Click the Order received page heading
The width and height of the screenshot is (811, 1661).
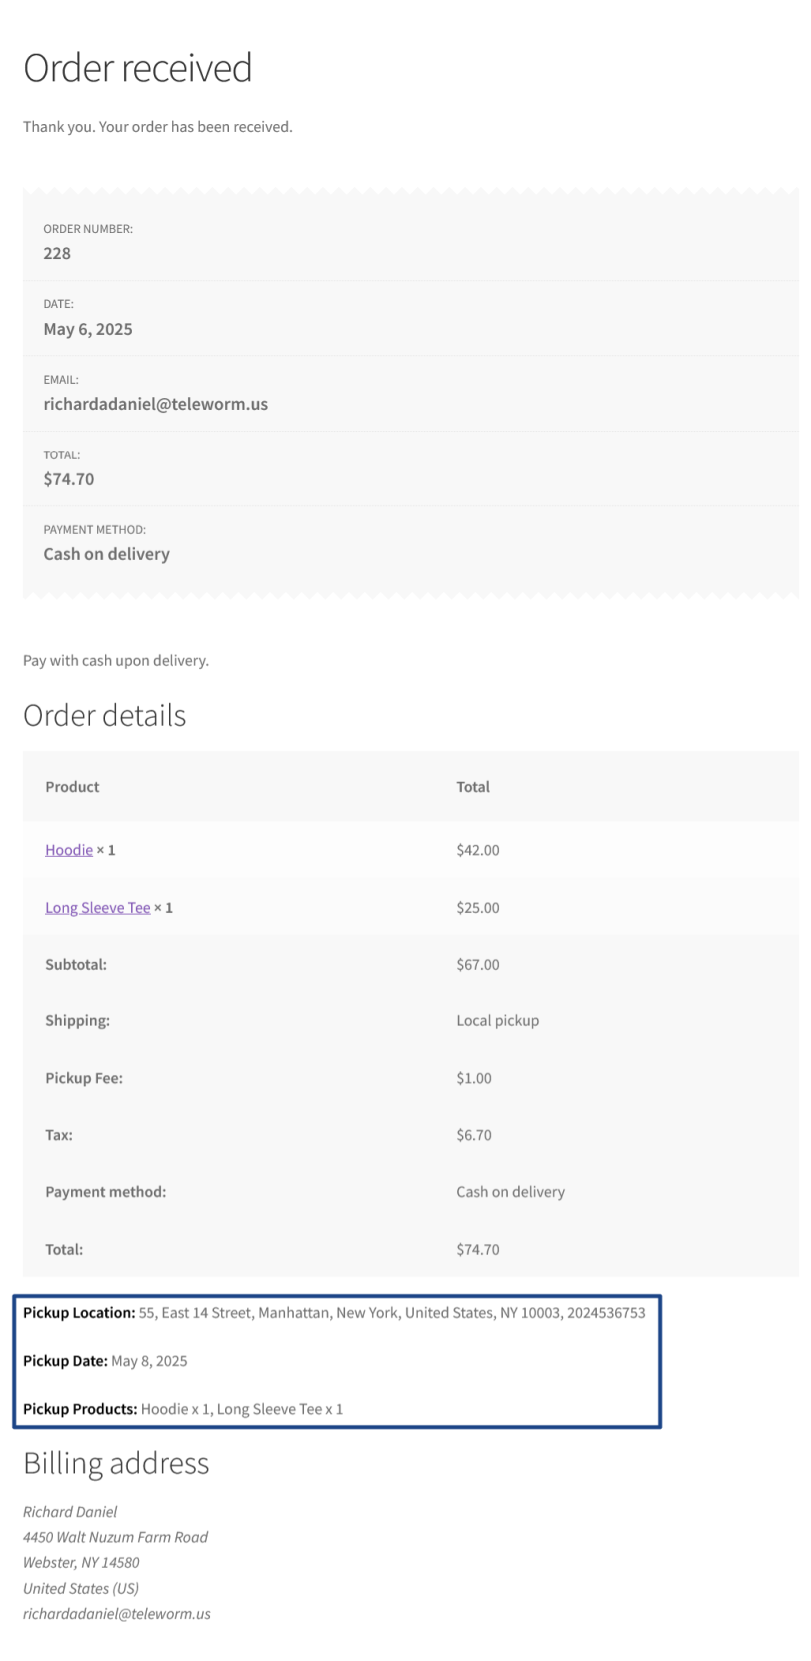point(138,68)
